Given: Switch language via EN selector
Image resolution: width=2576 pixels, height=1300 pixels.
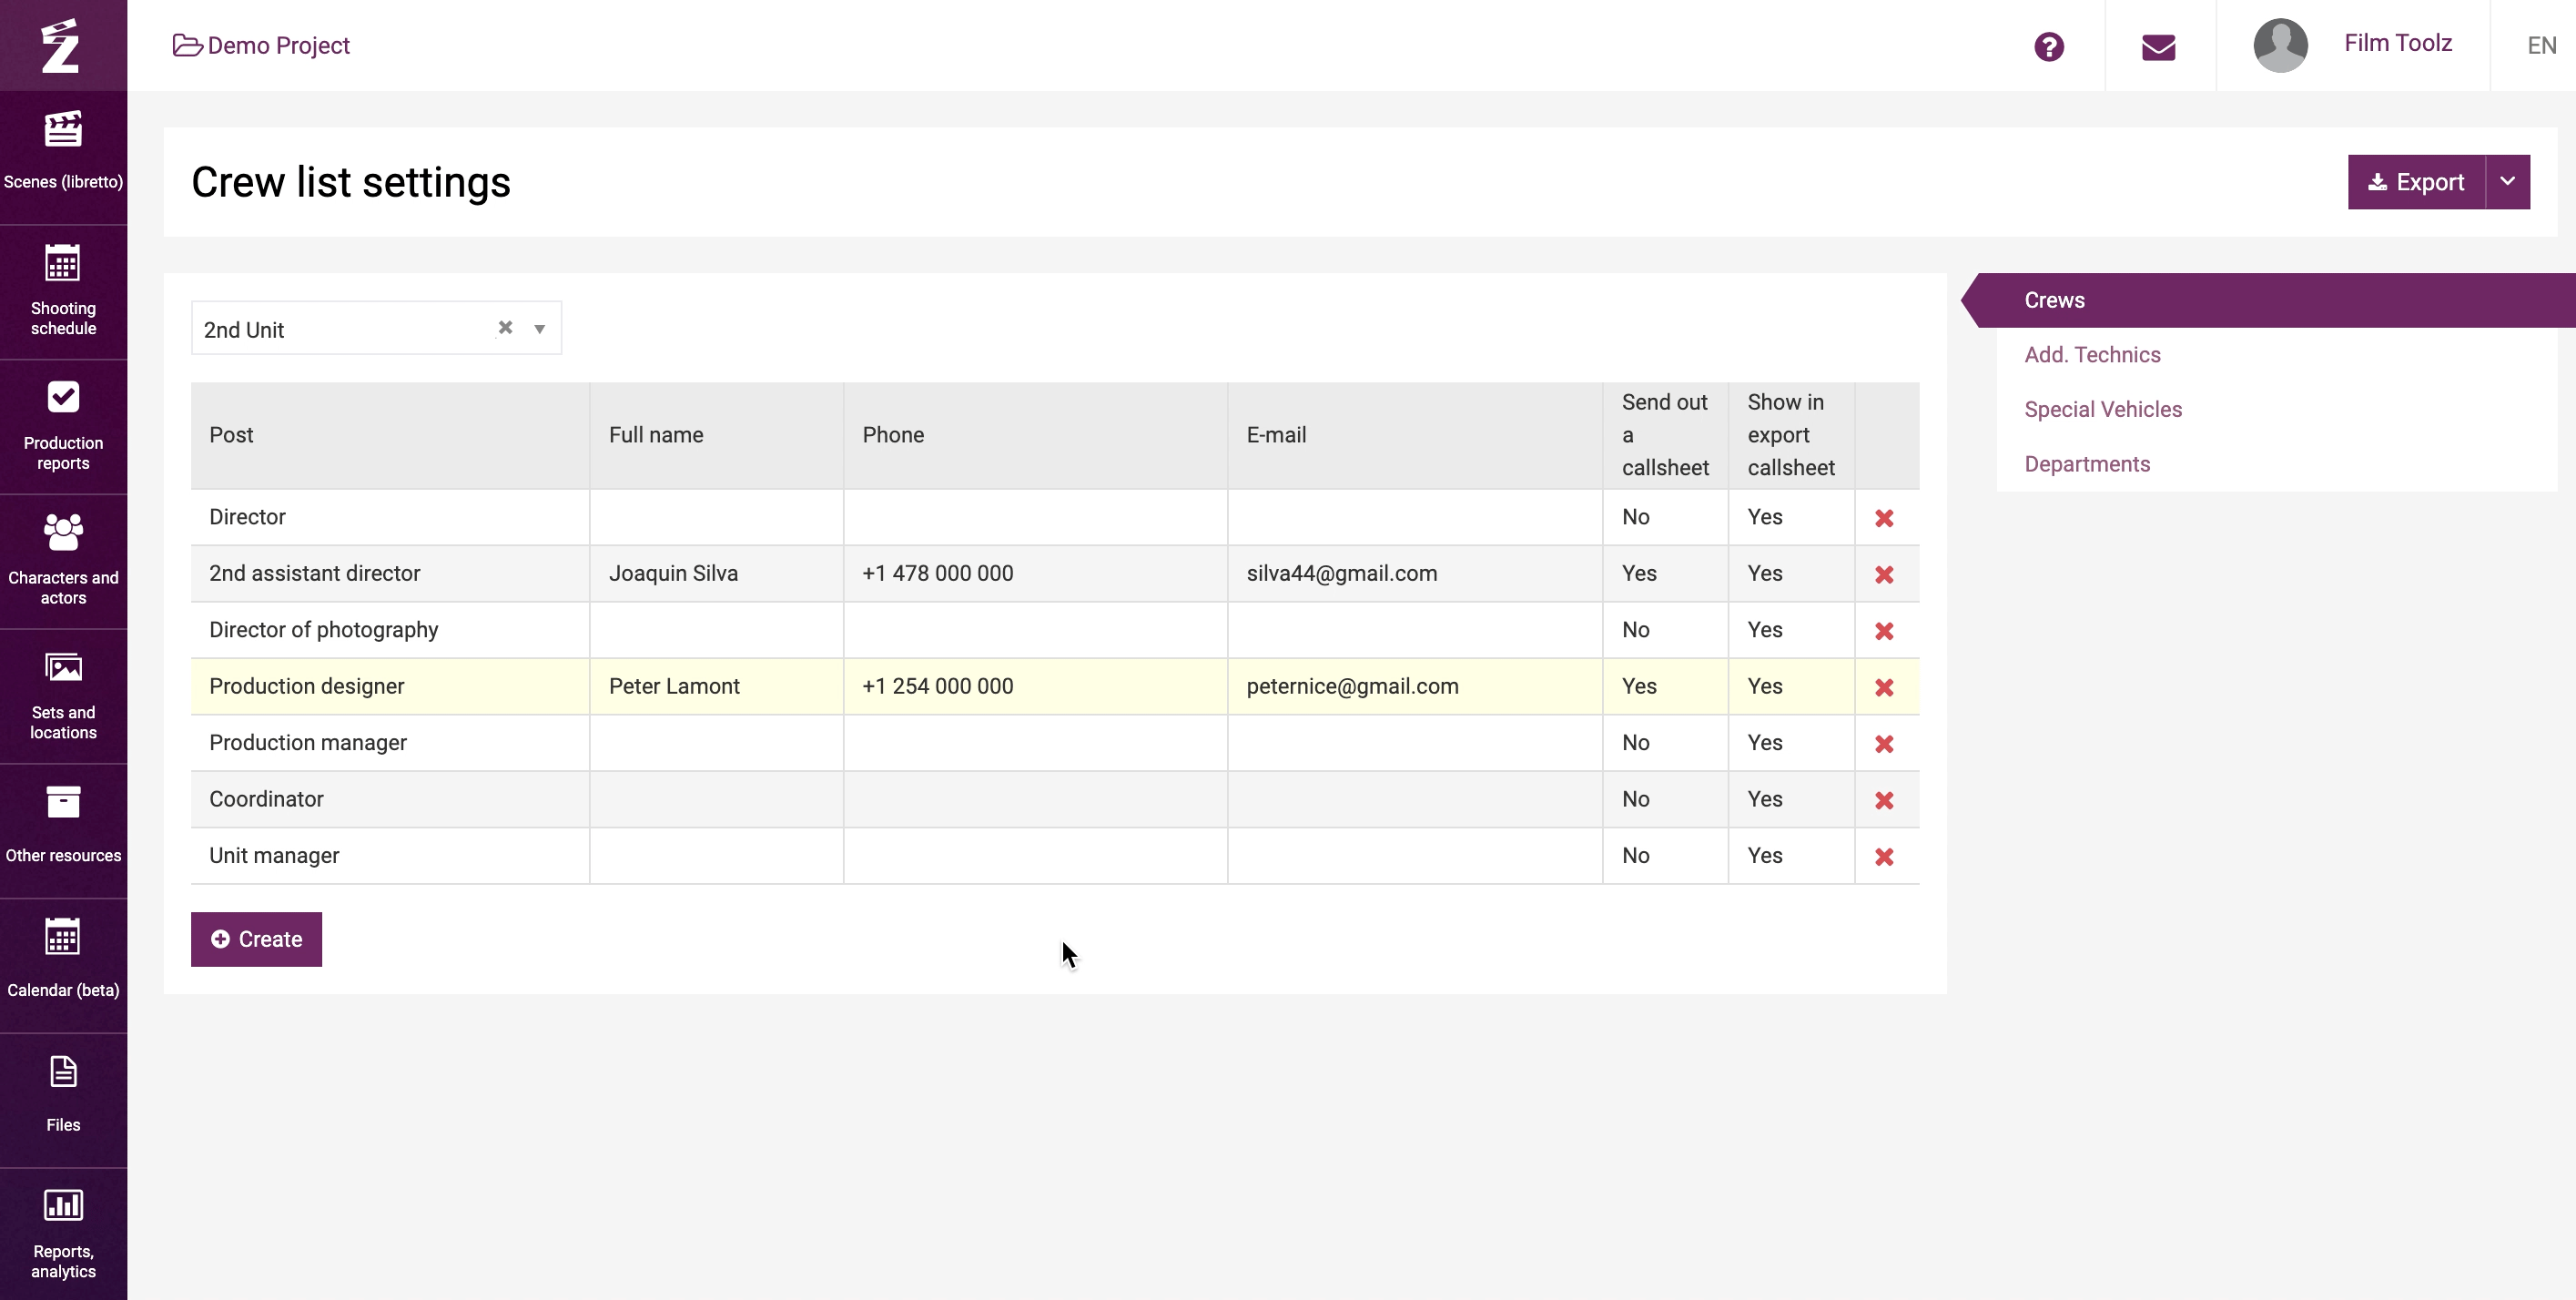Looking at the screenshot, I should (x=2541, y=46).
